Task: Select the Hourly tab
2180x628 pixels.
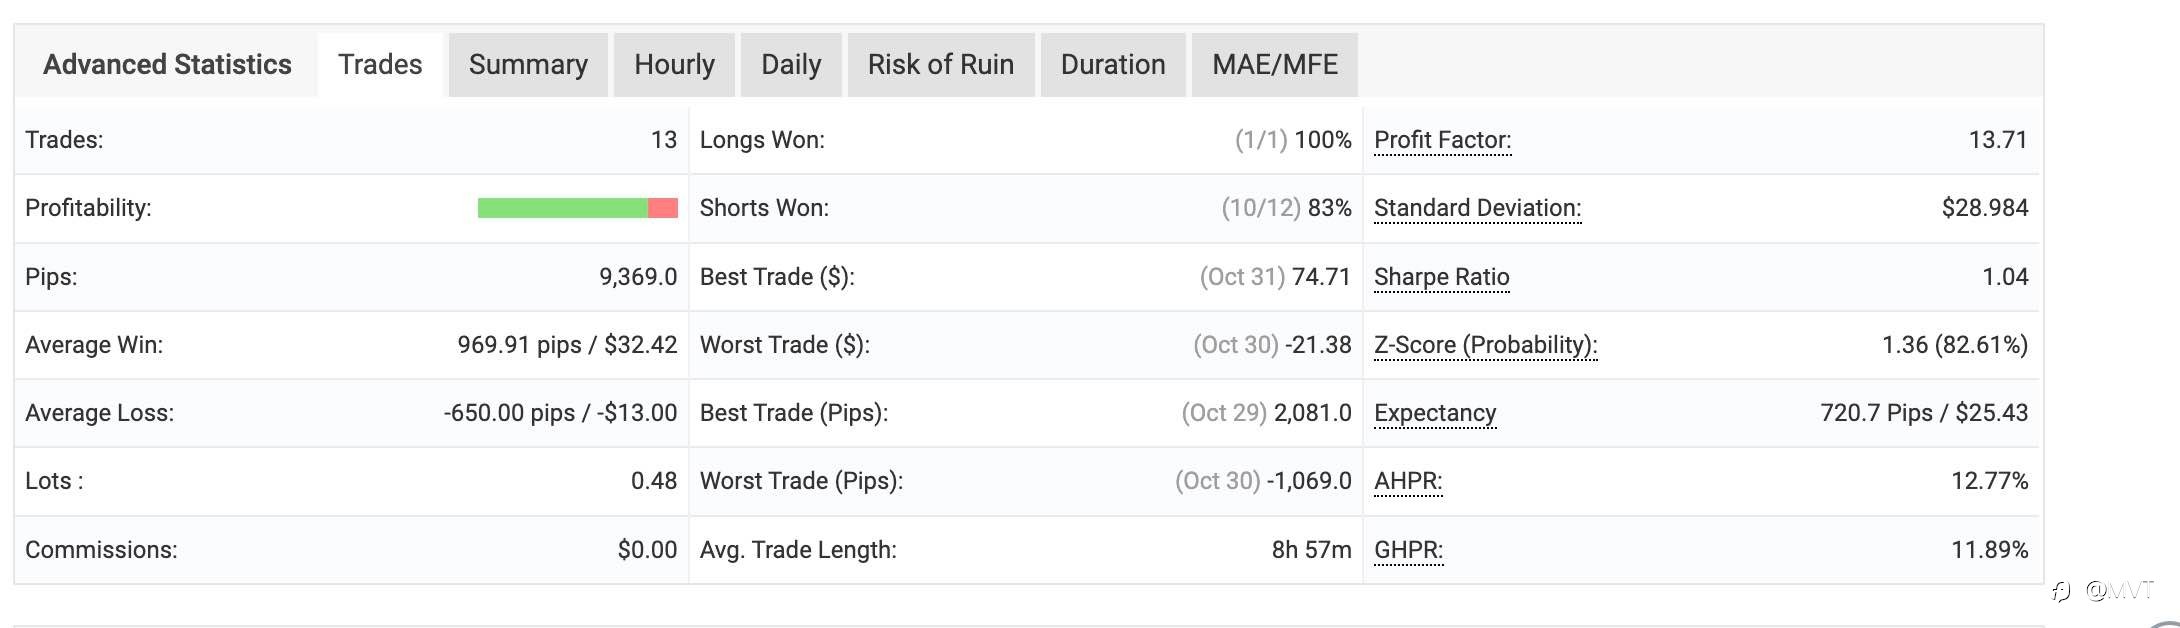Action: point(674,65)
